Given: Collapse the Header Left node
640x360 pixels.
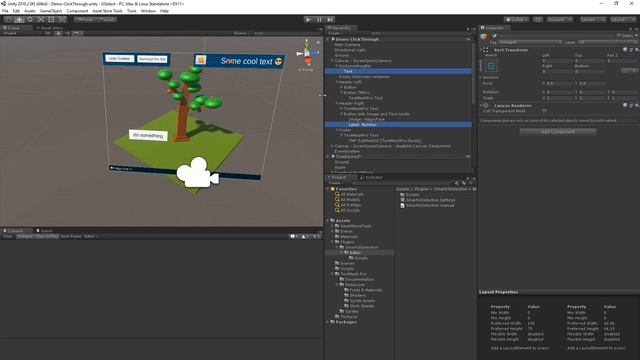Looking at the screenshot, I should click(337, 82).
